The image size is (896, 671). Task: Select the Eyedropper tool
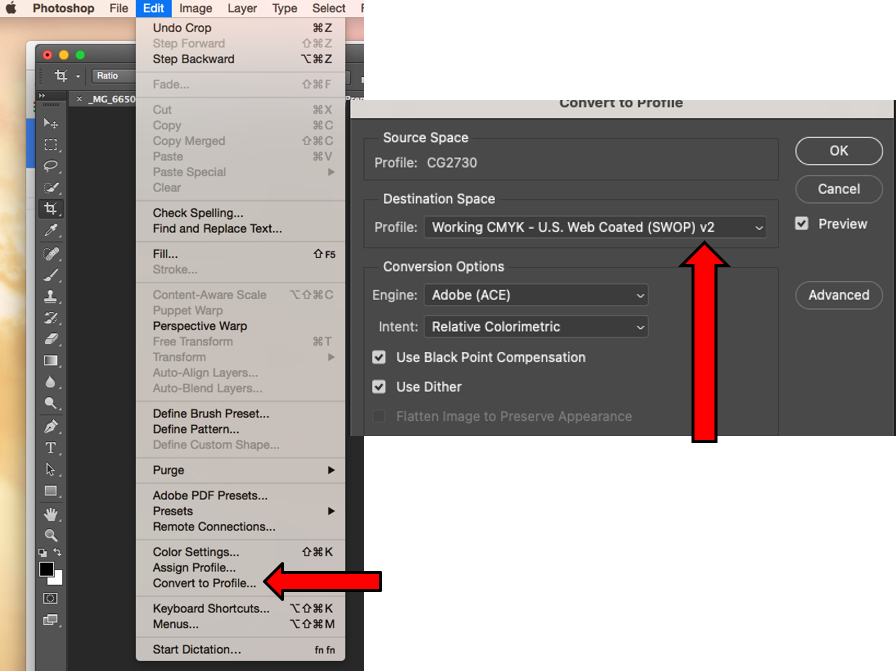point(50,230)
